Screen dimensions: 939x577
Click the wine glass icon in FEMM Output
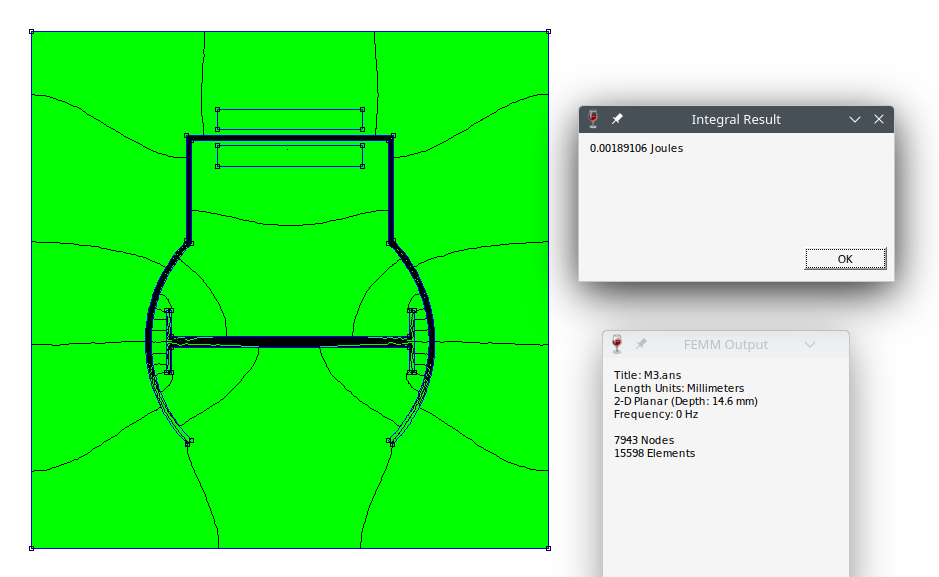point(617,344)
